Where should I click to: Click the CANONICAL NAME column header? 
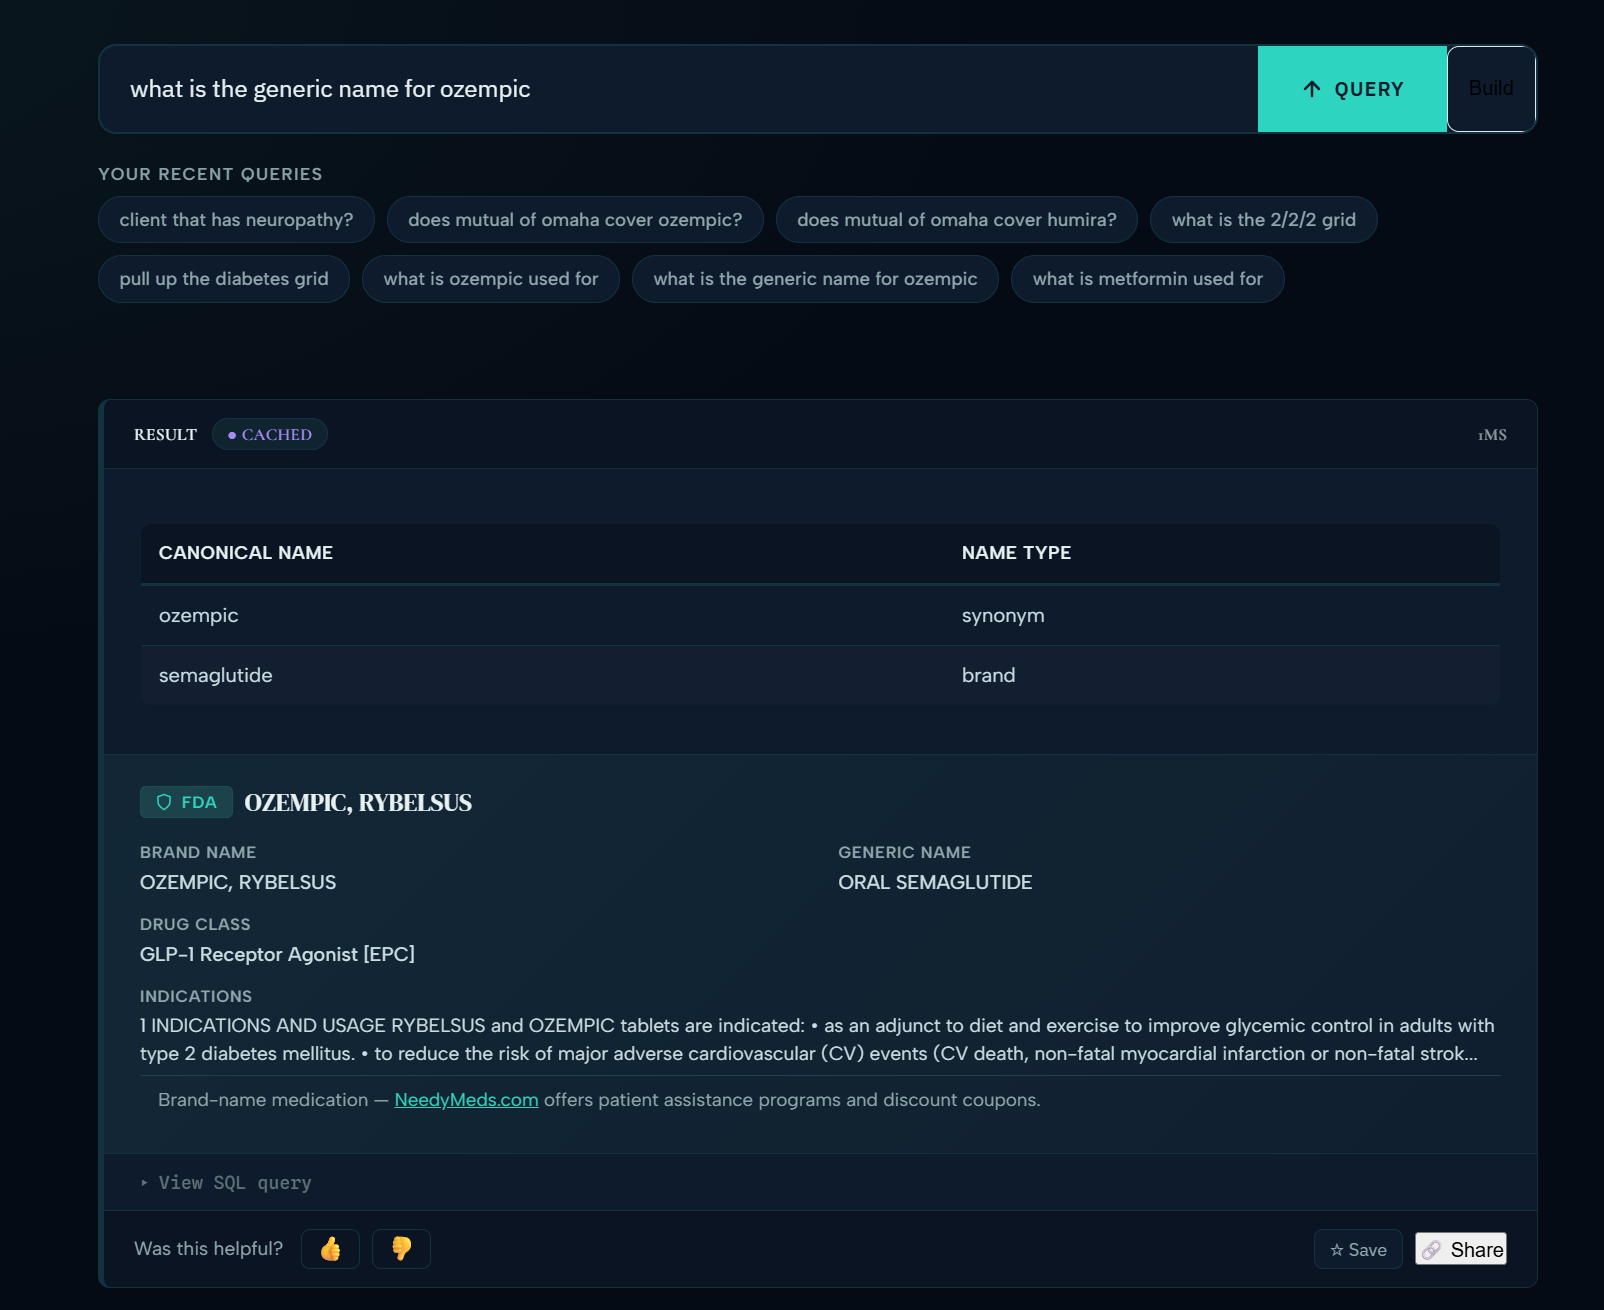tap(246, 553)
